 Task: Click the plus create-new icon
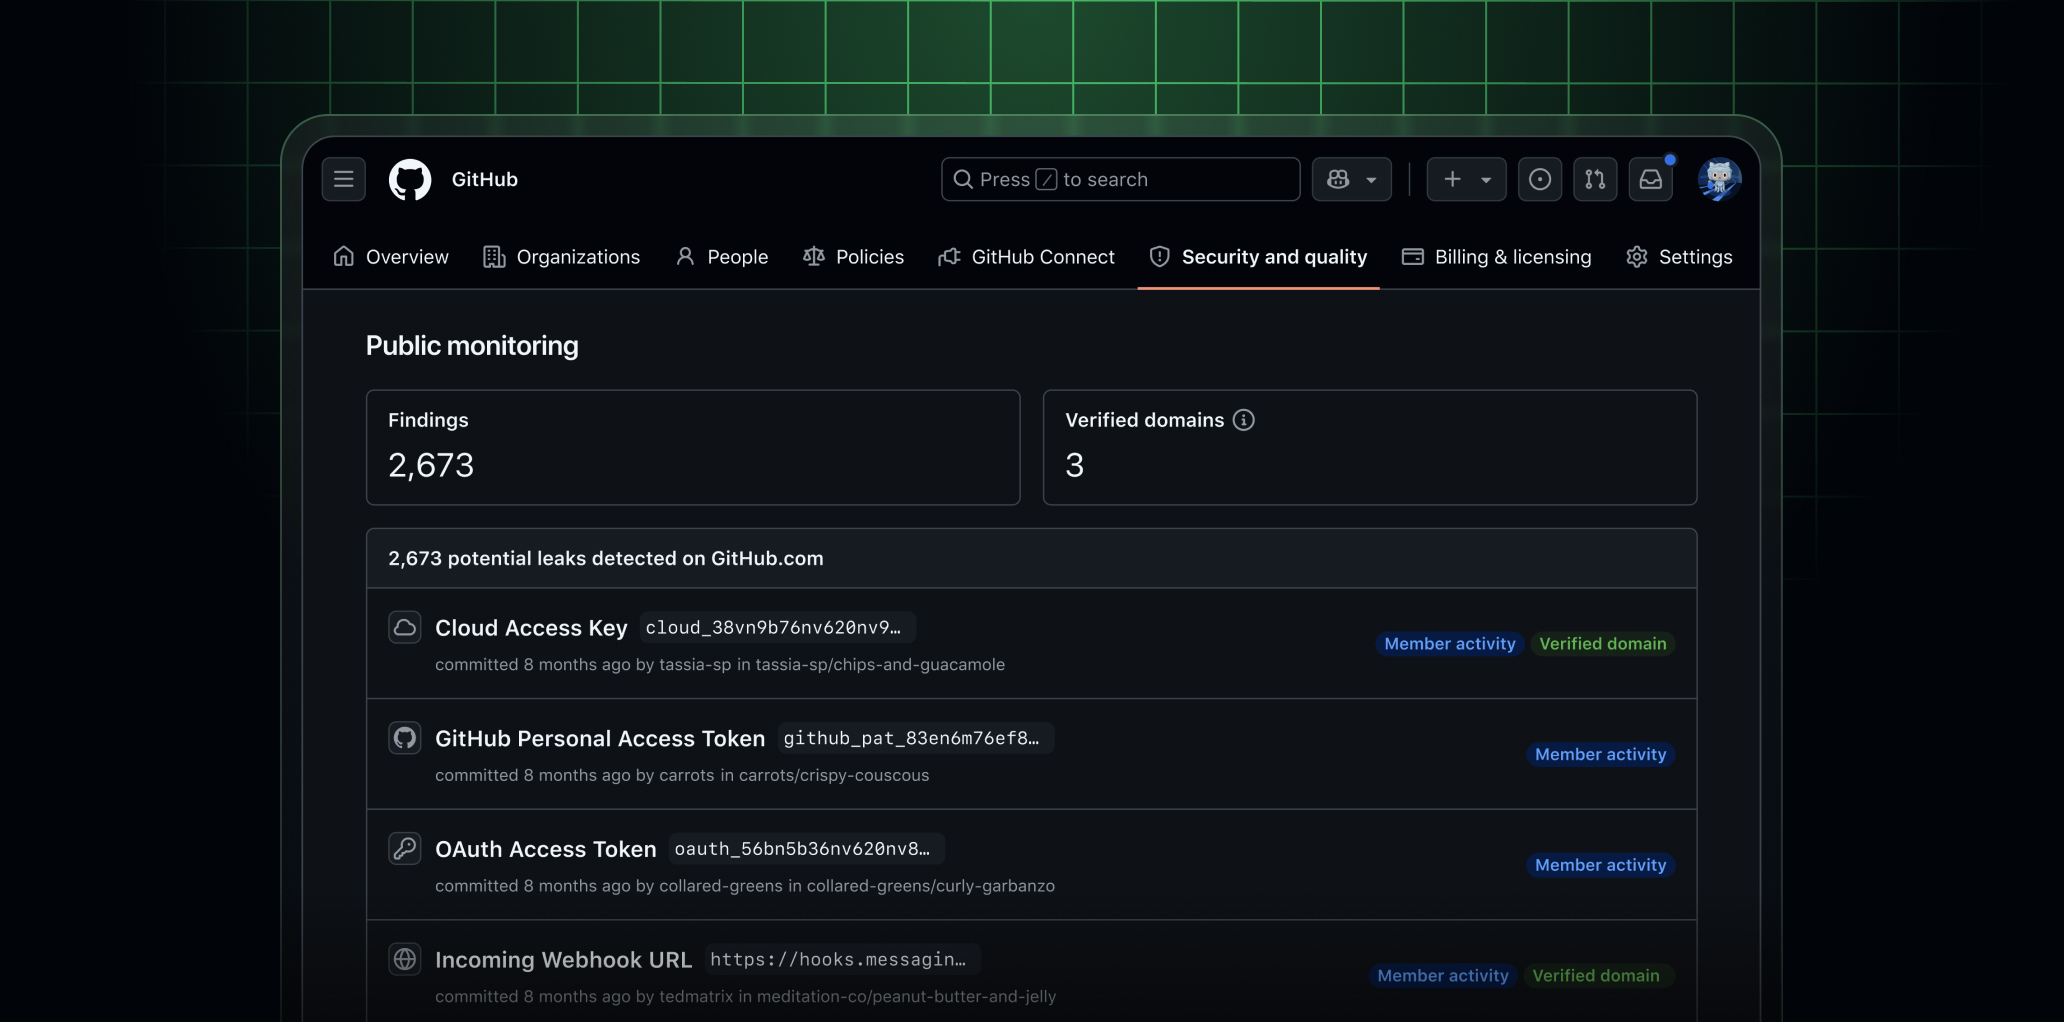click(x=1452, y=179)
